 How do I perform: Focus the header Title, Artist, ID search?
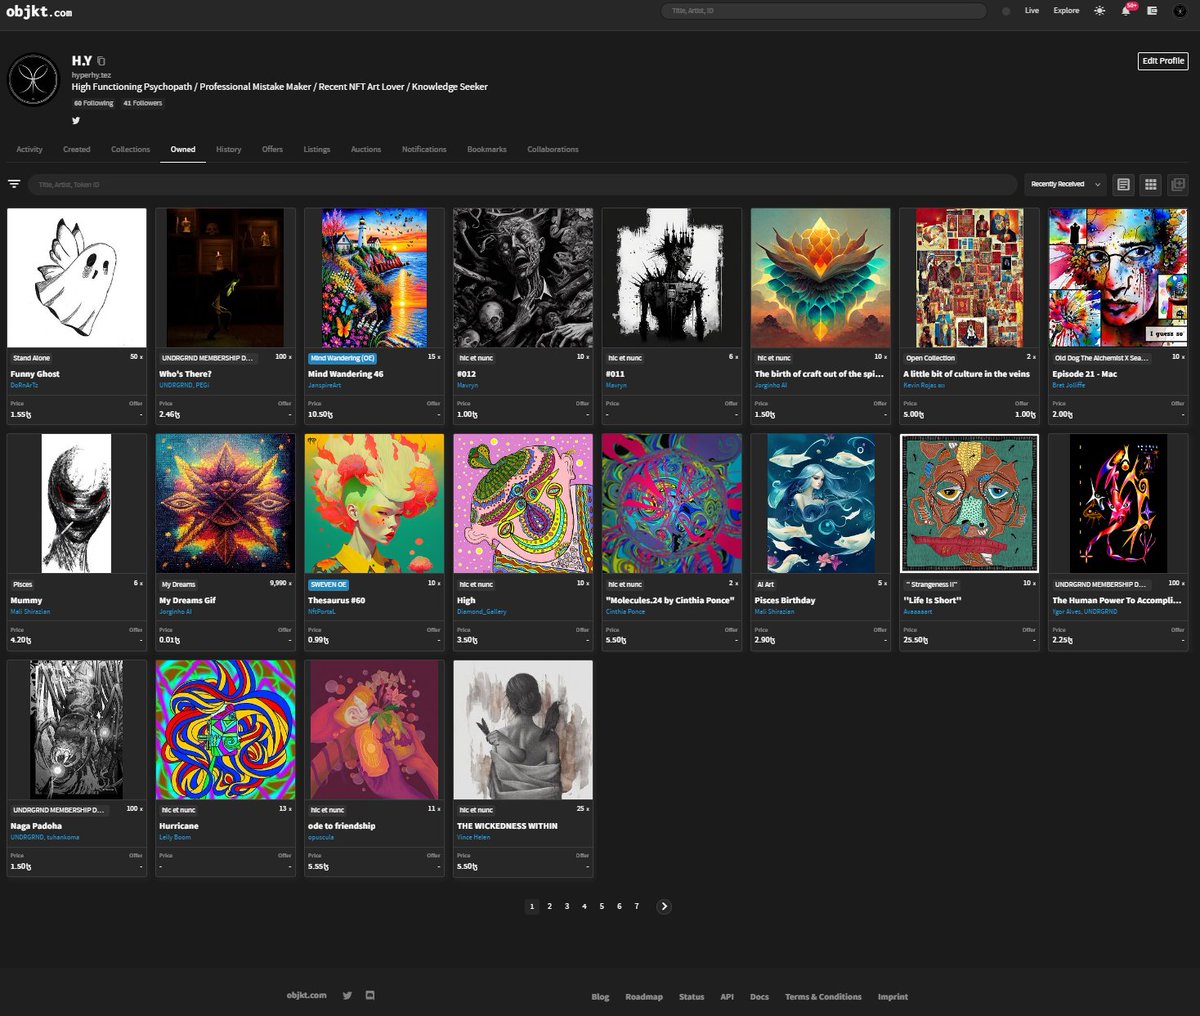click(x=824, y=11)
